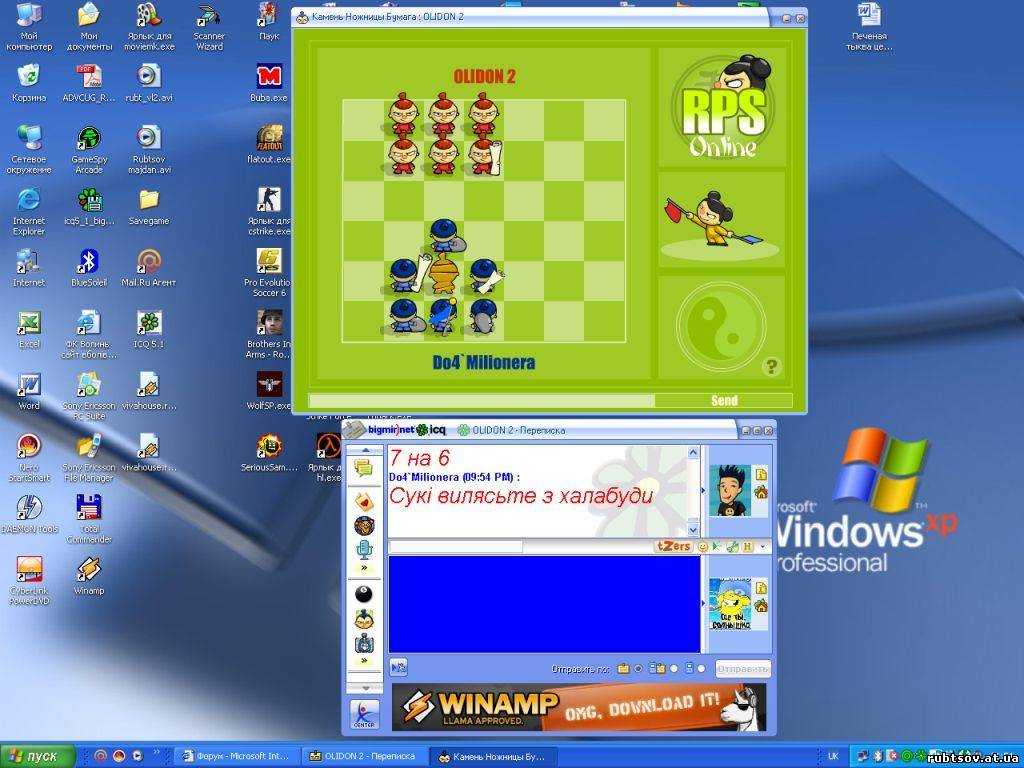Switch to Форум - Microsoft Internet taskbar item
This screenshot has height=768, width=1024.
pyautogui.click(x=236, y=756)
